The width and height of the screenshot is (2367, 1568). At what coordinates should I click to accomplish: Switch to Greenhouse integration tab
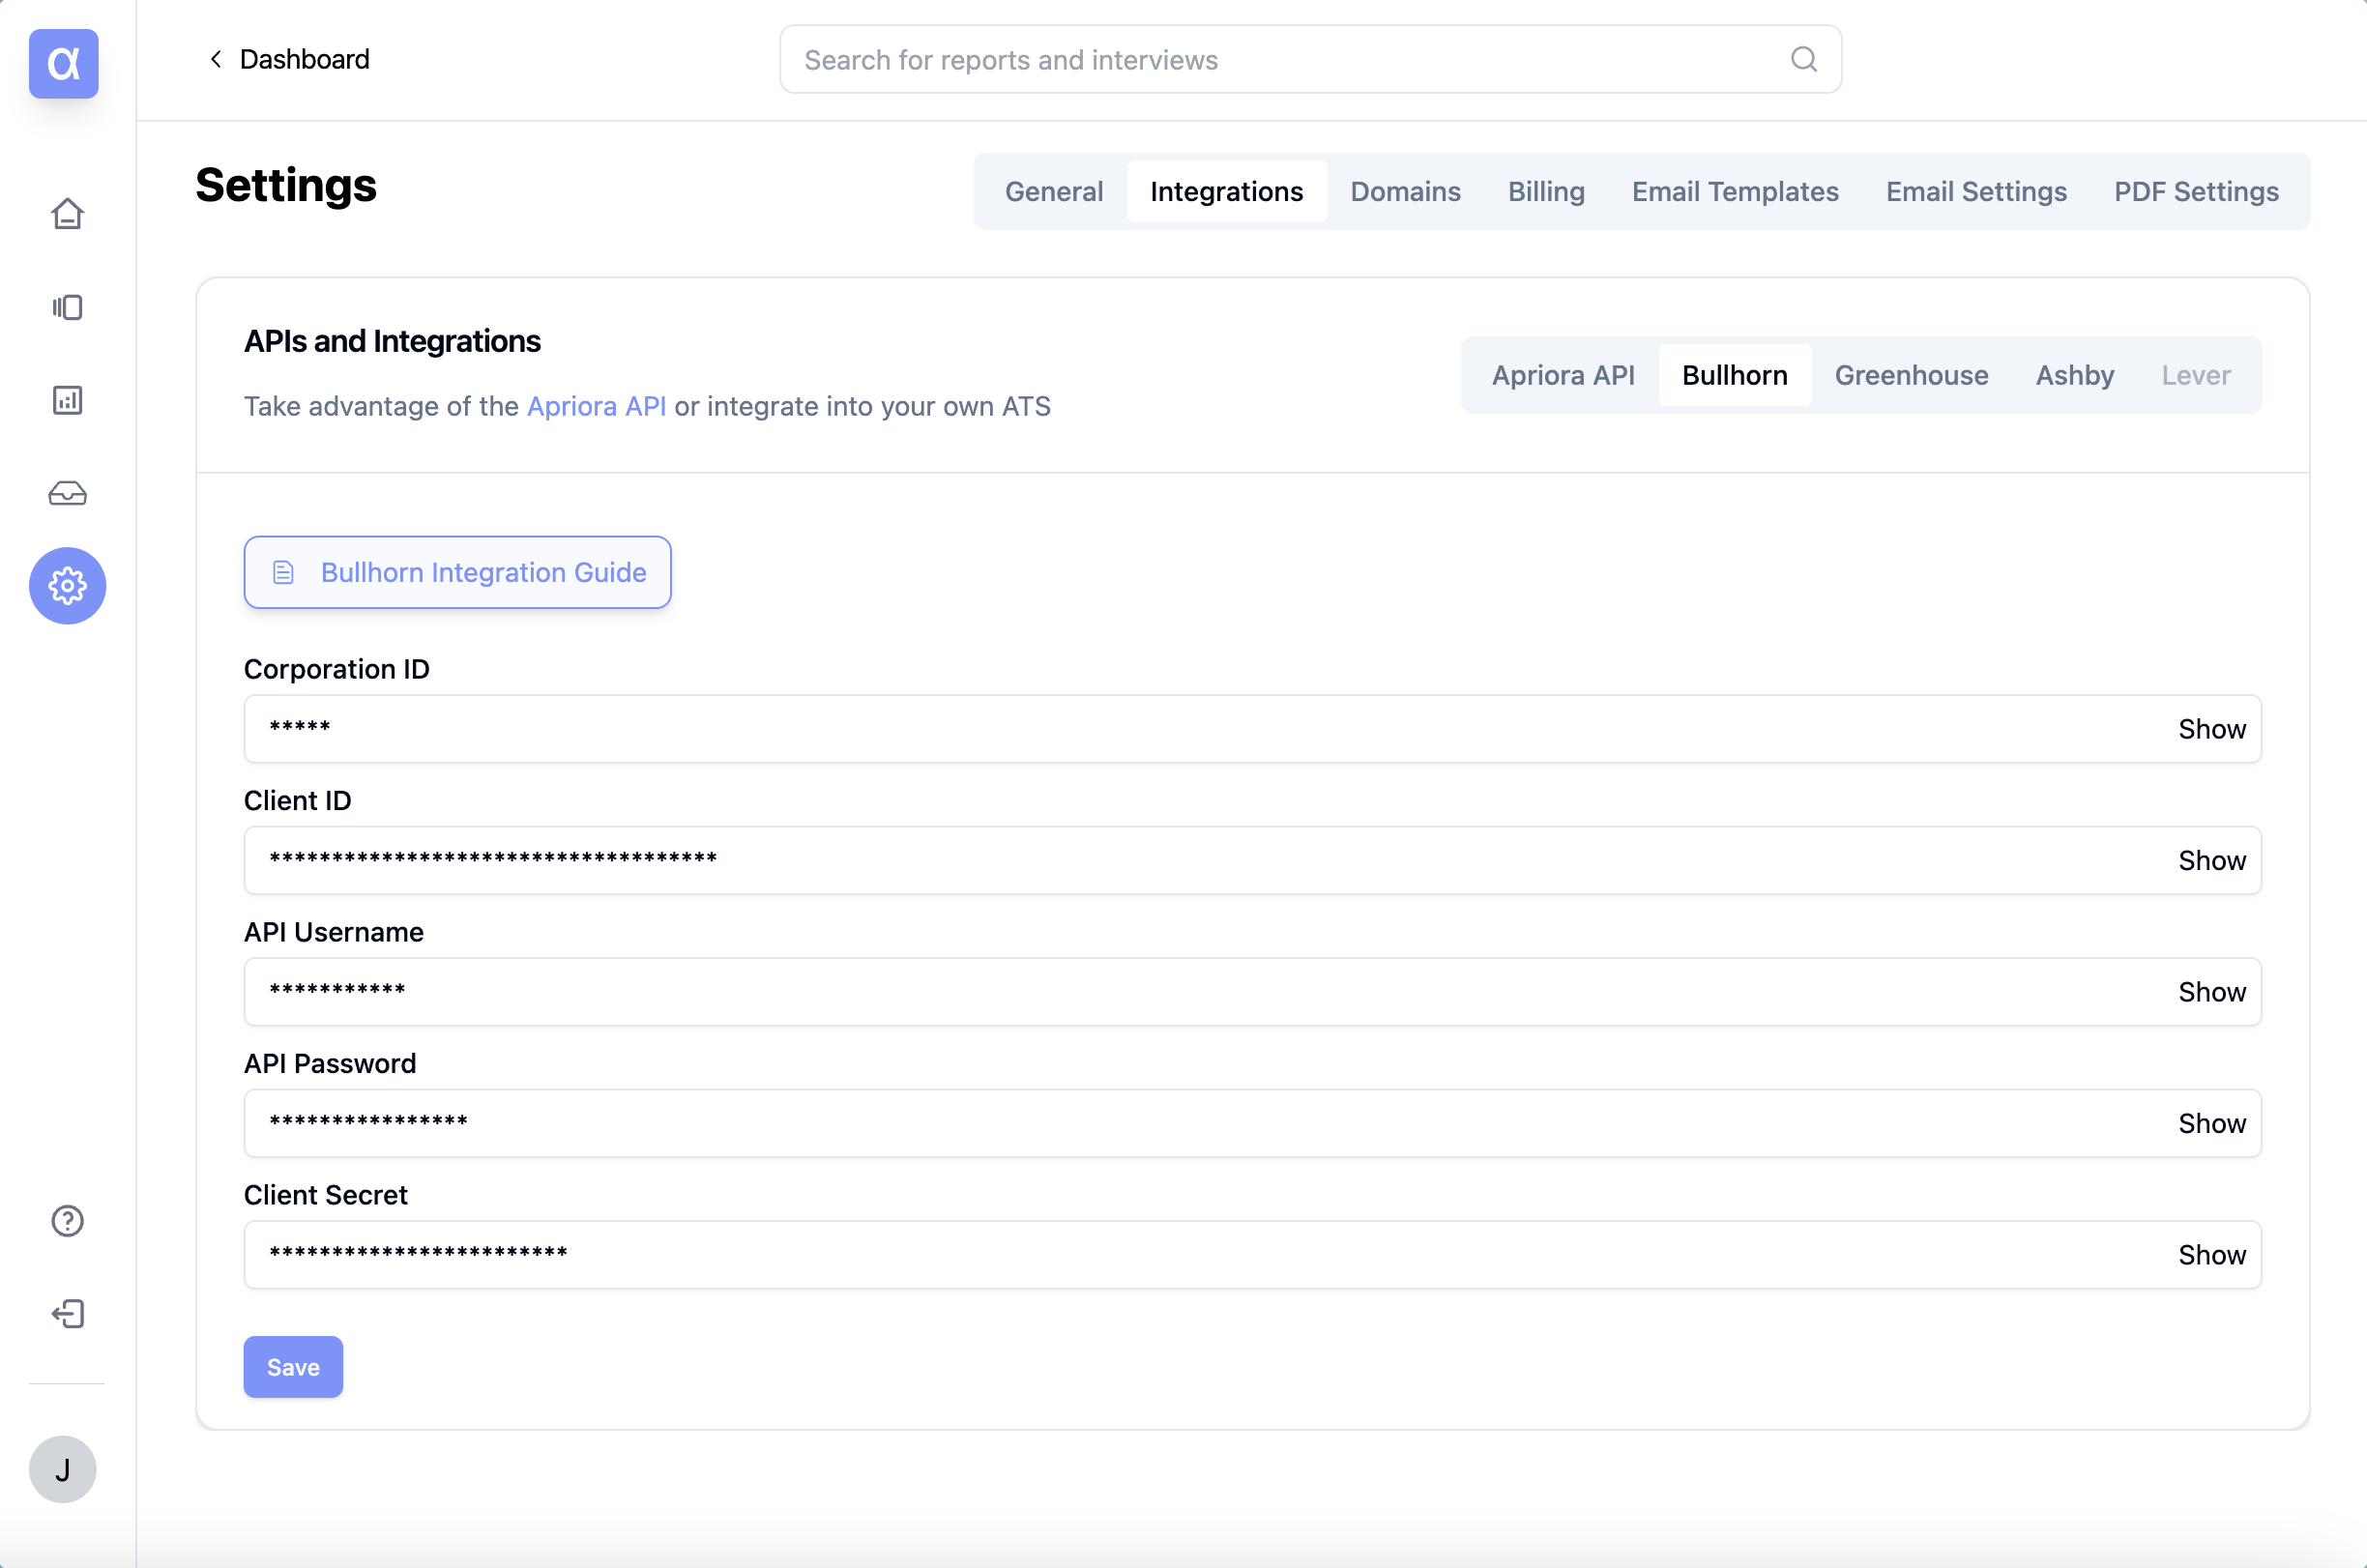tap(1911, 375)
